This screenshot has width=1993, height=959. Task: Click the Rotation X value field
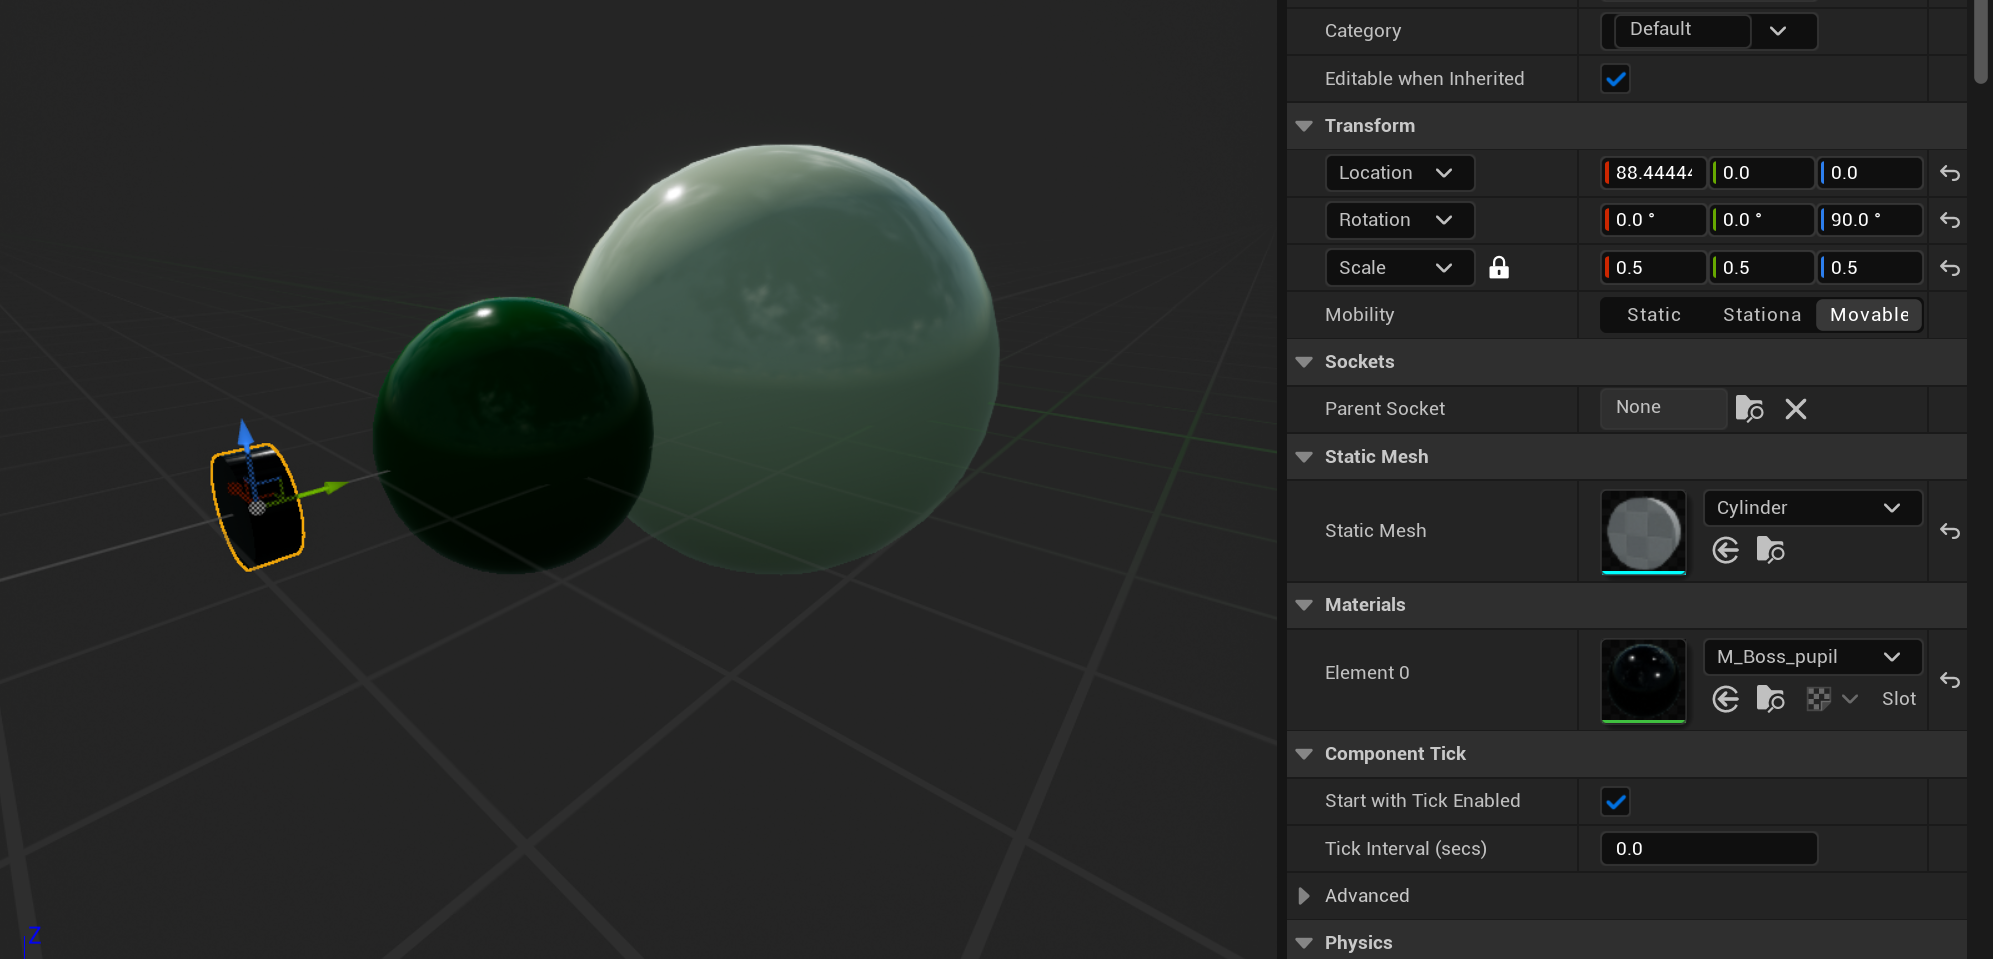click(1654, 220)
